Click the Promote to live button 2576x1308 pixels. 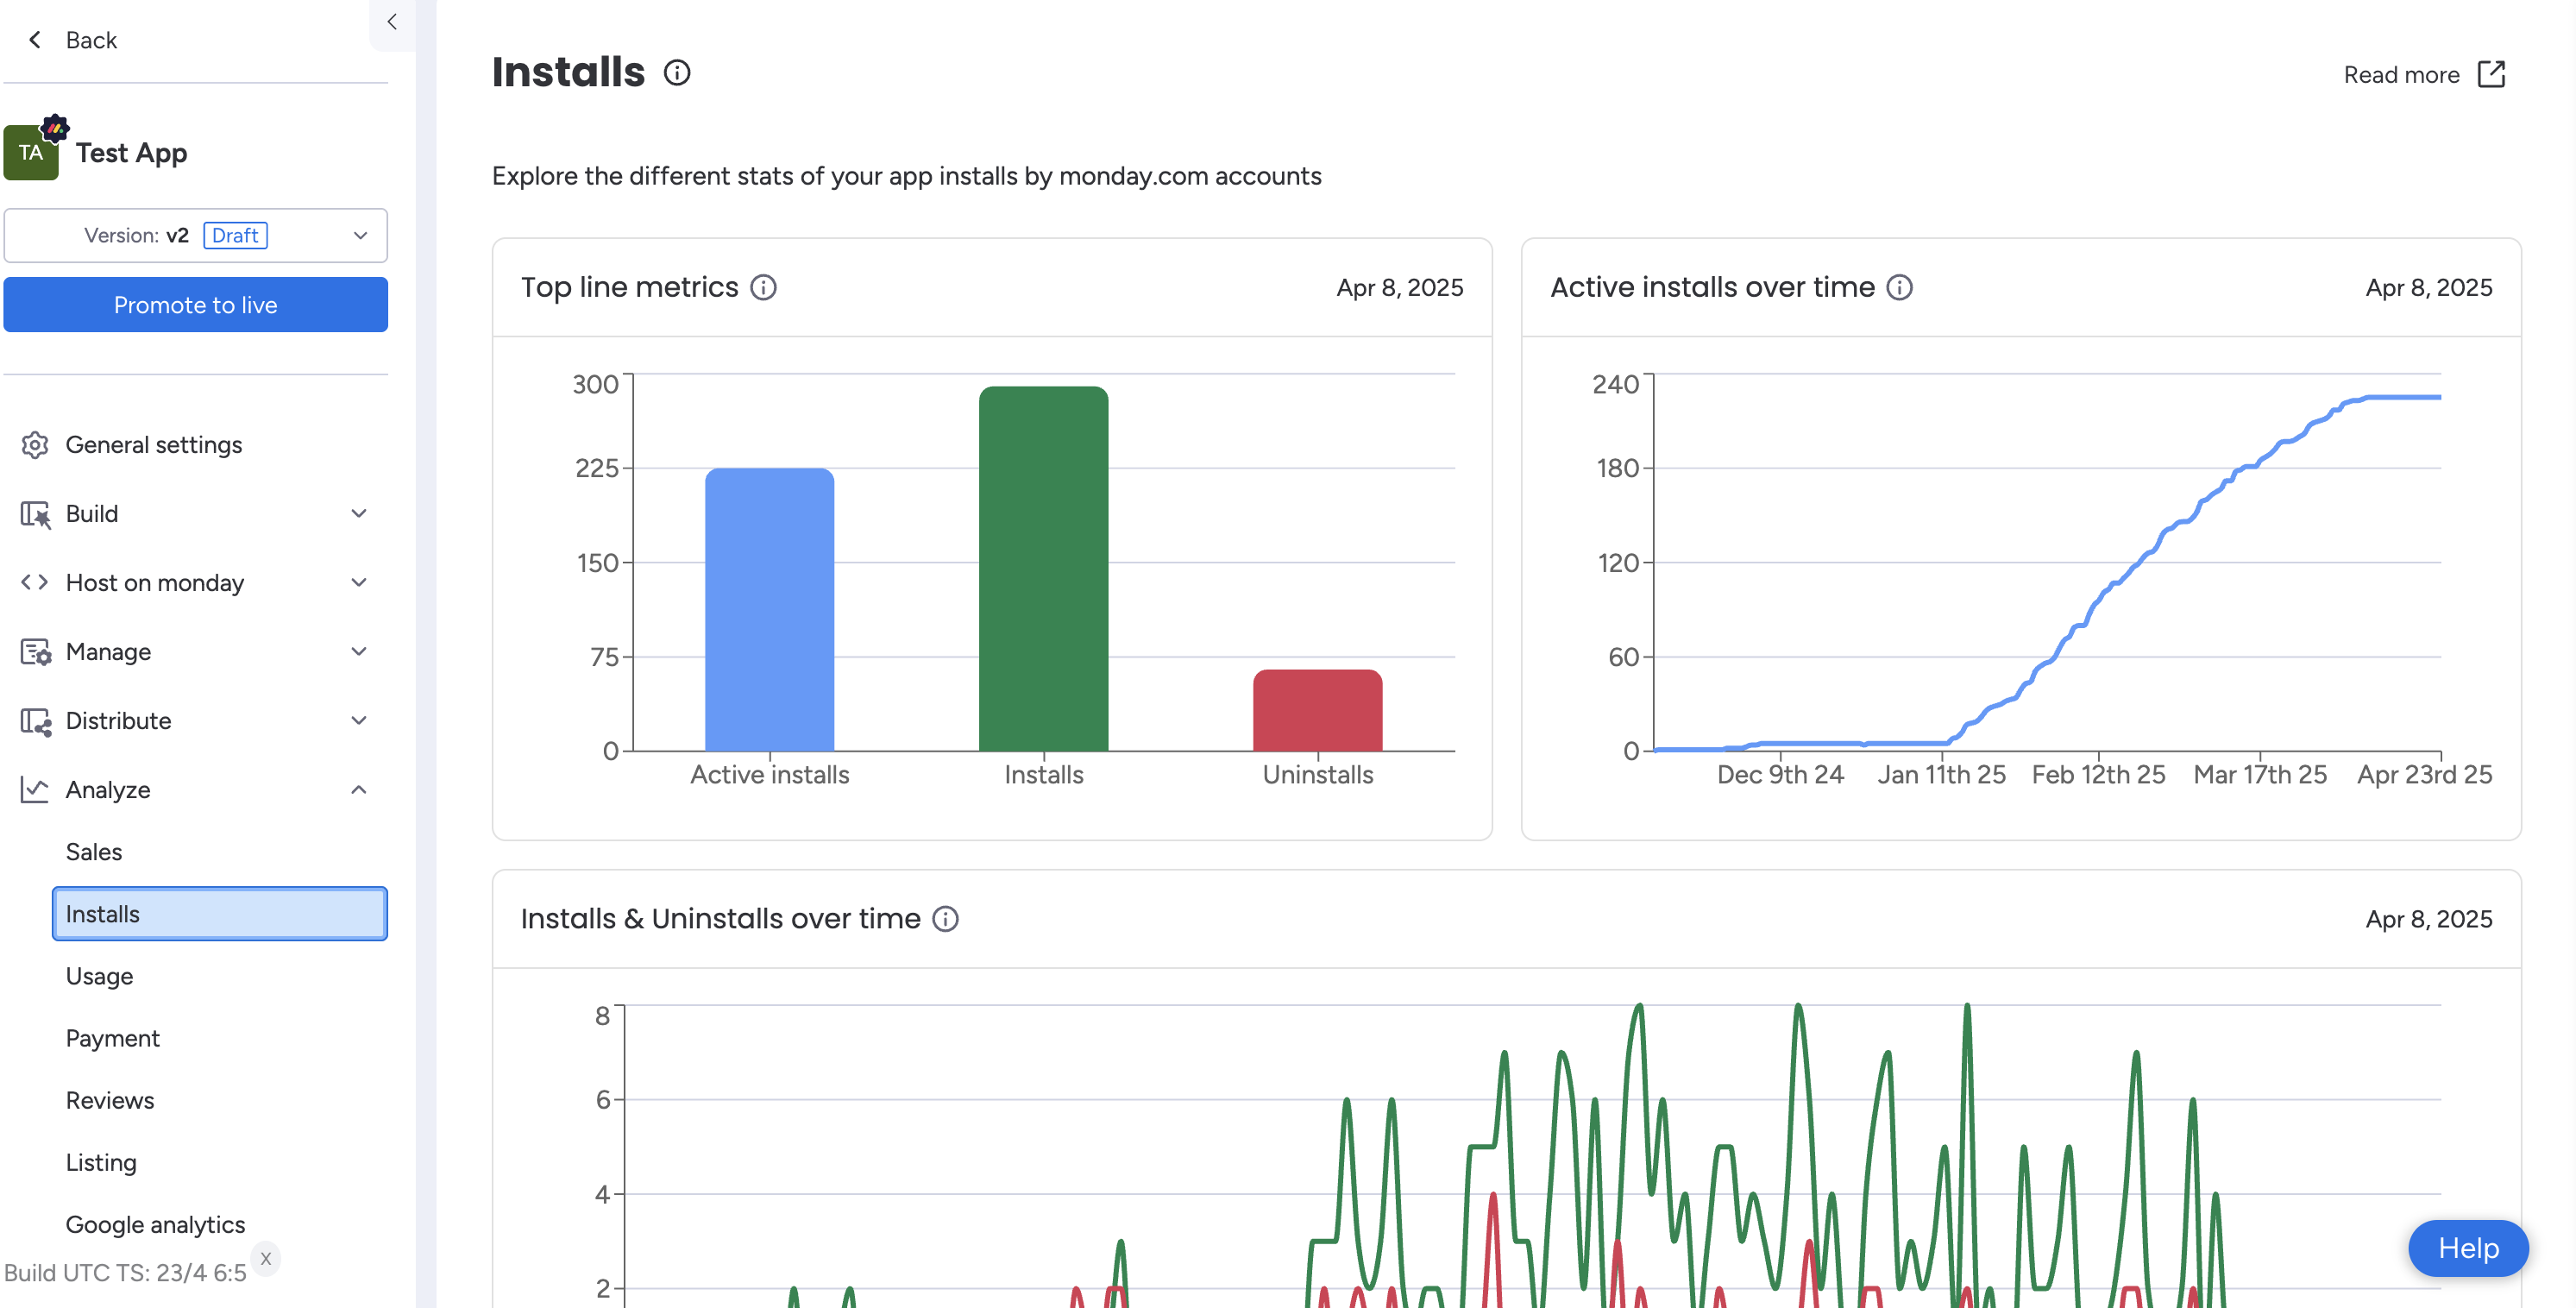point(196,305)
